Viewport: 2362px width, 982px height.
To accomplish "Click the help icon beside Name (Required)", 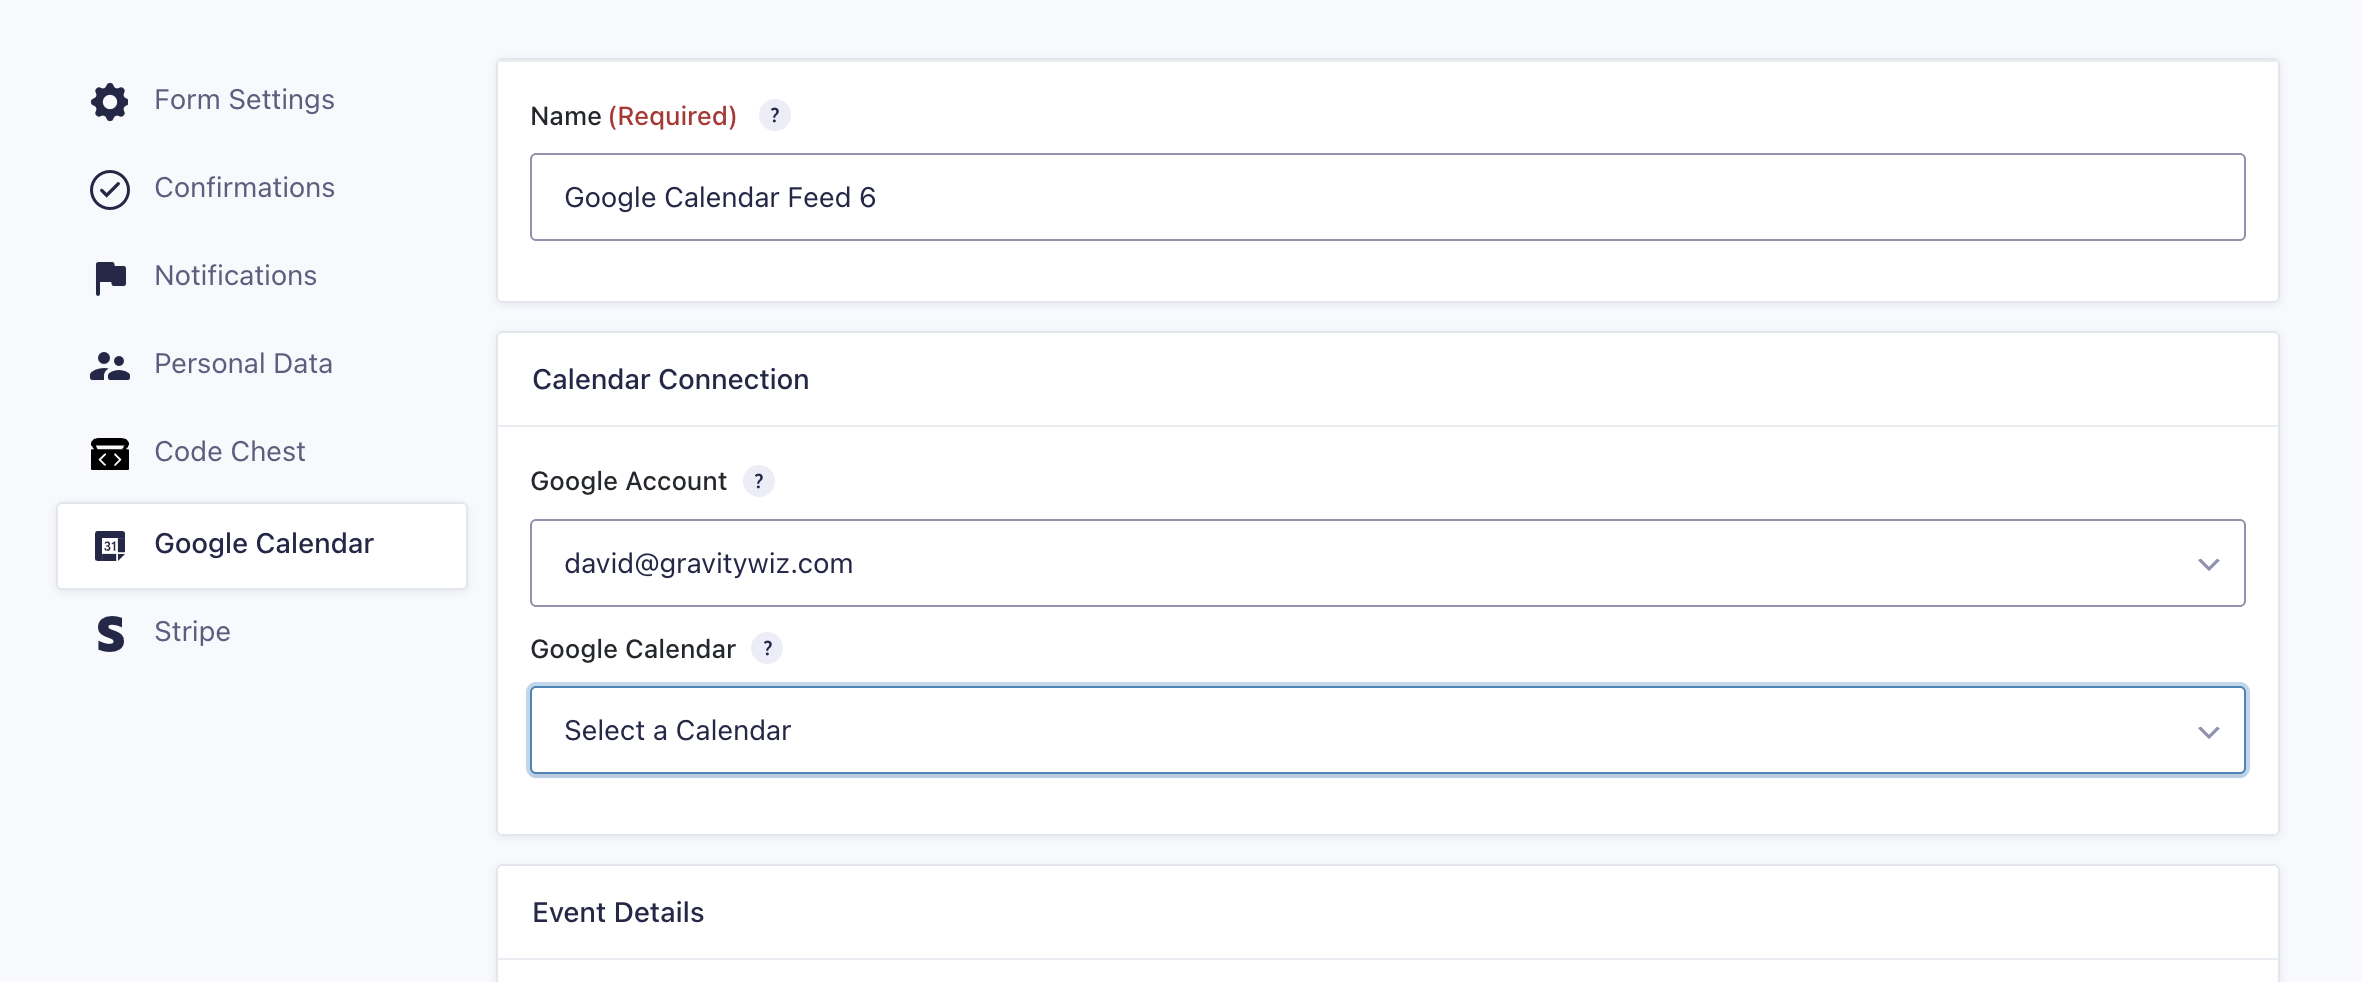I will pyautogui.click(x=774, y=116).
